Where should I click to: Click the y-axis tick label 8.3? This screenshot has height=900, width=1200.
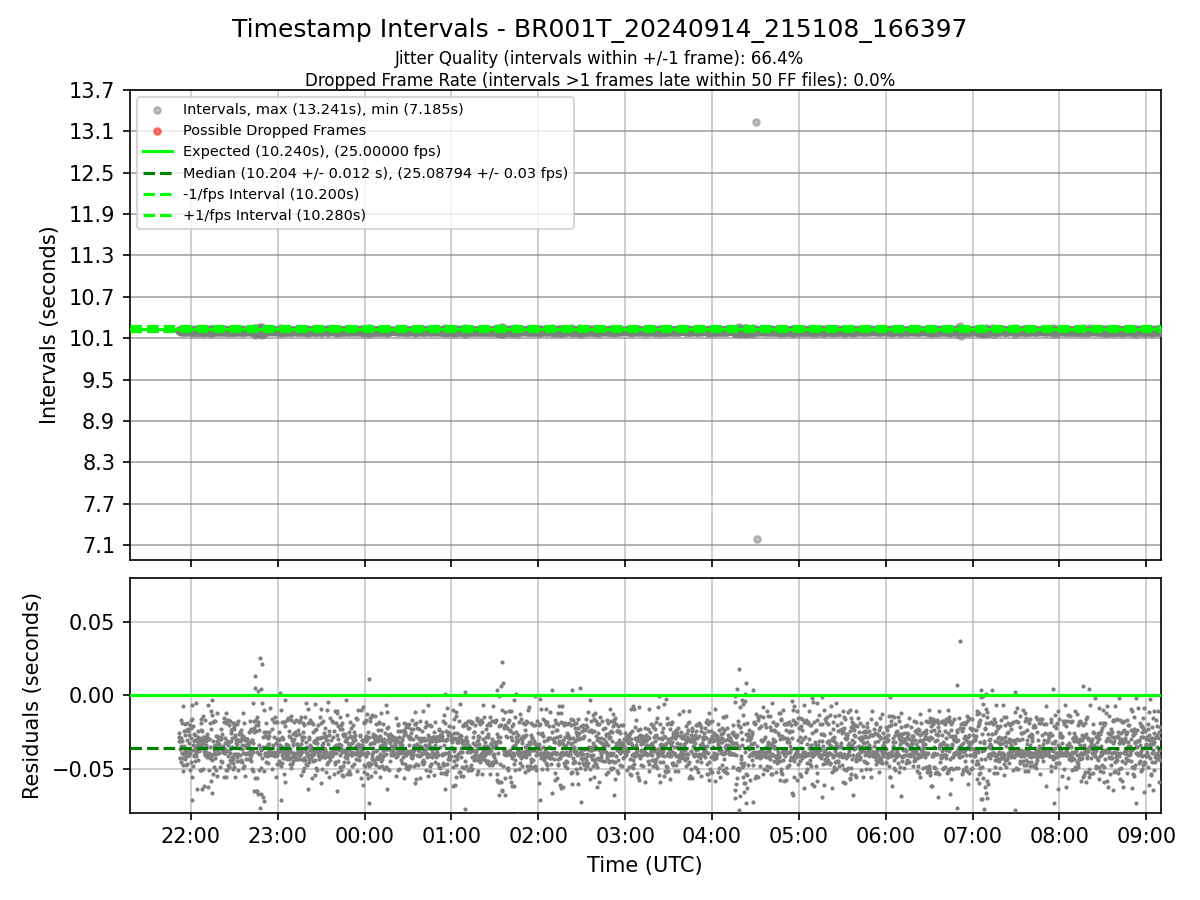pyautogui.click(x=100, y=463)
